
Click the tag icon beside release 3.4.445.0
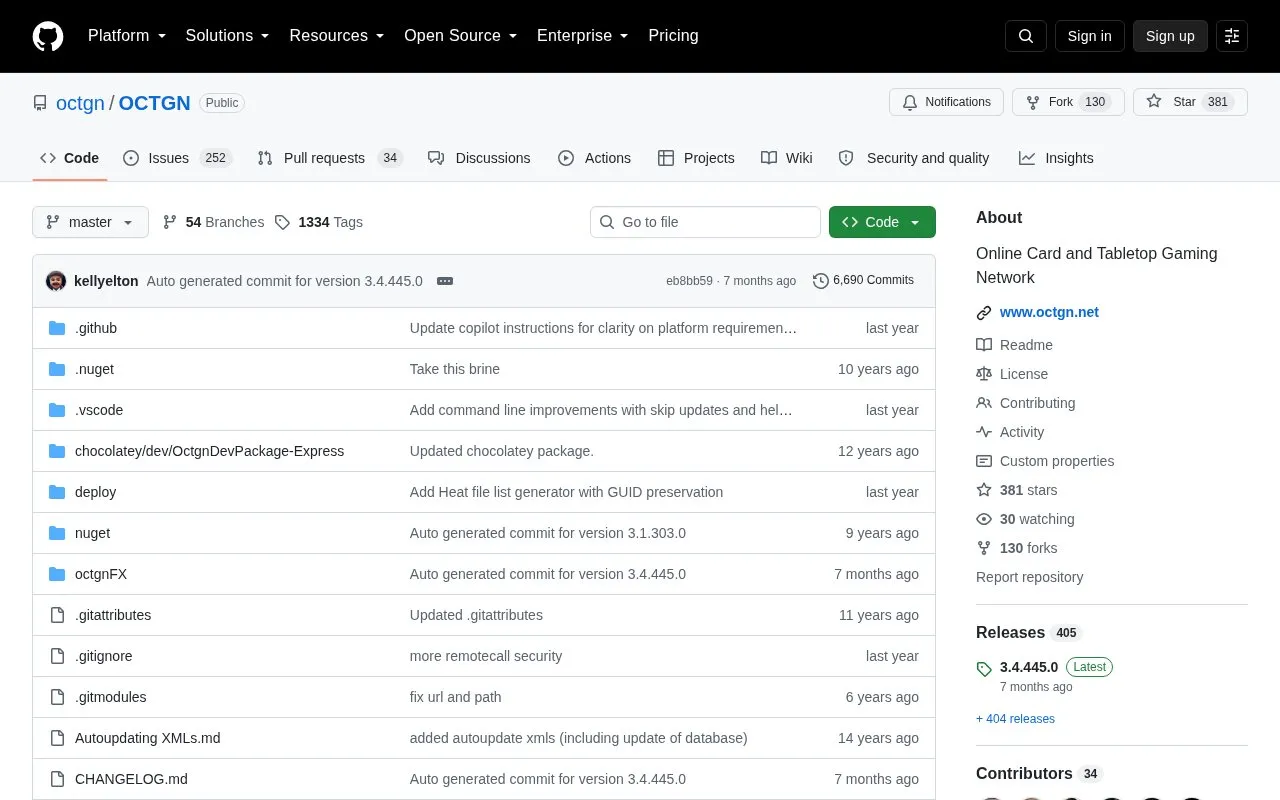[984, 669]
